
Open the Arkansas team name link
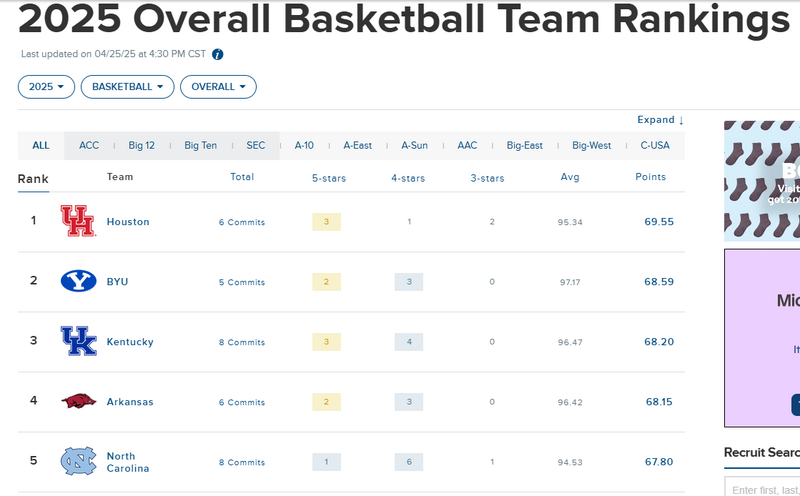click(130, 402)
